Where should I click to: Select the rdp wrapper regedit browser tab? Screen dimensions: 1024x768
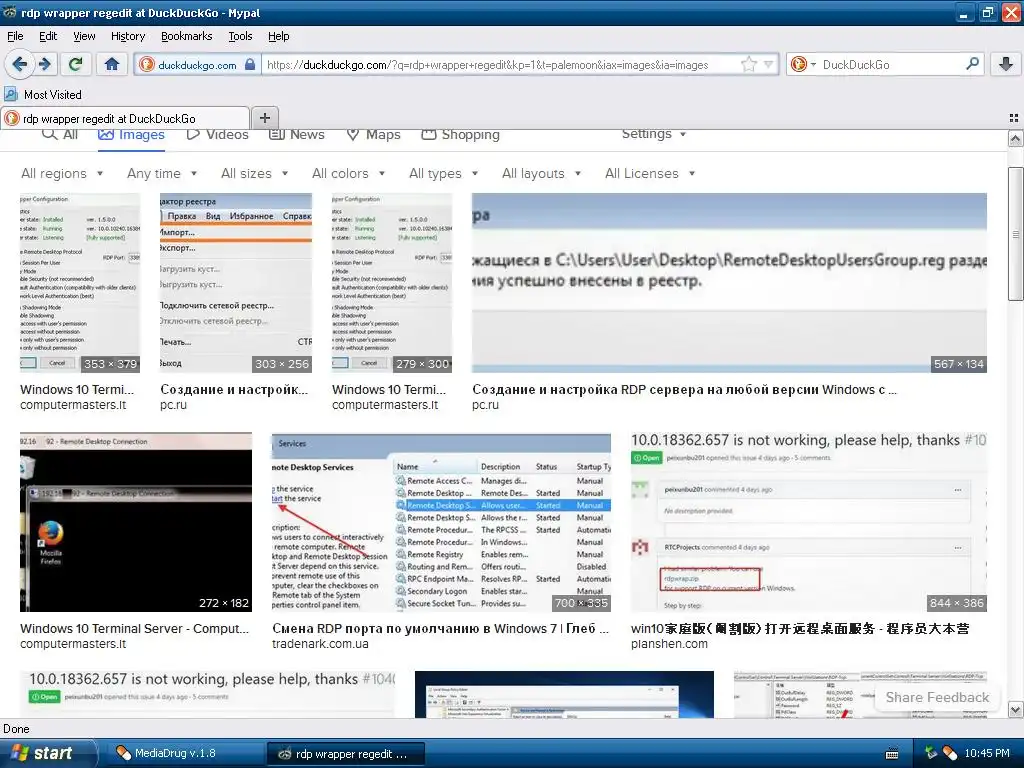coord(124,118)
